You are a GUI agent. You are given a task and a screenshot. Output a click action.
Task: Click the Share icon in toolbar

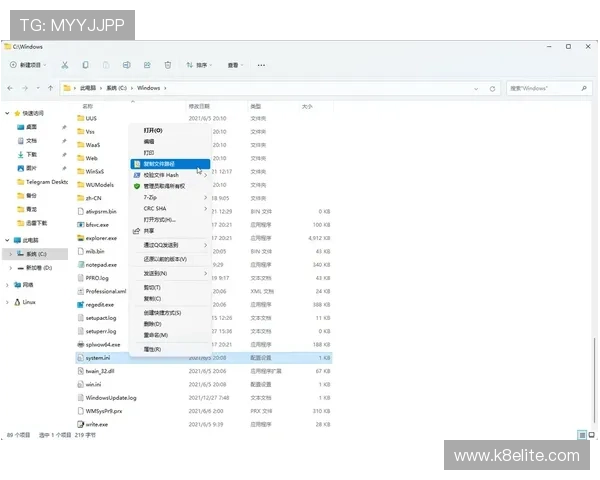pos(147,65)
